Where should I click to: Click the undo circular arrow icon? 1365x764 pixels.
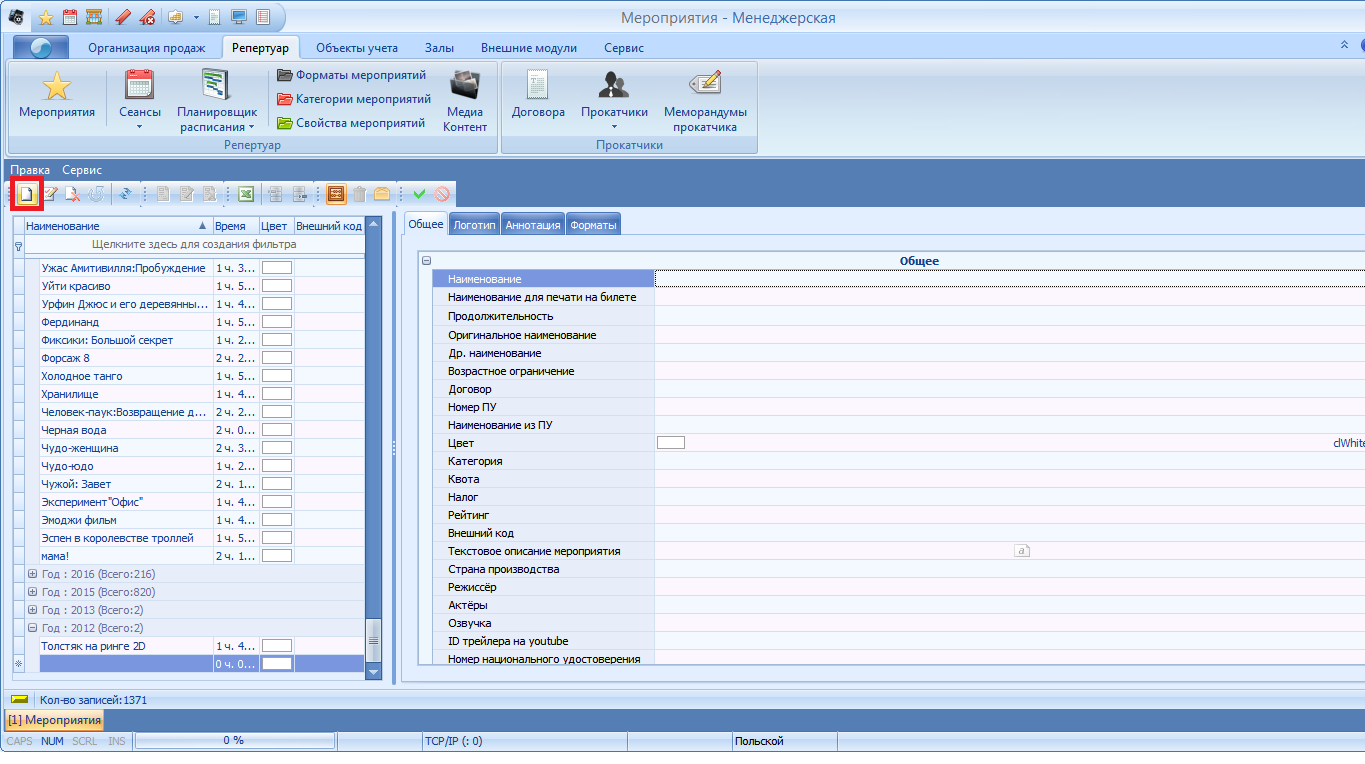click(x=95, y=194)
